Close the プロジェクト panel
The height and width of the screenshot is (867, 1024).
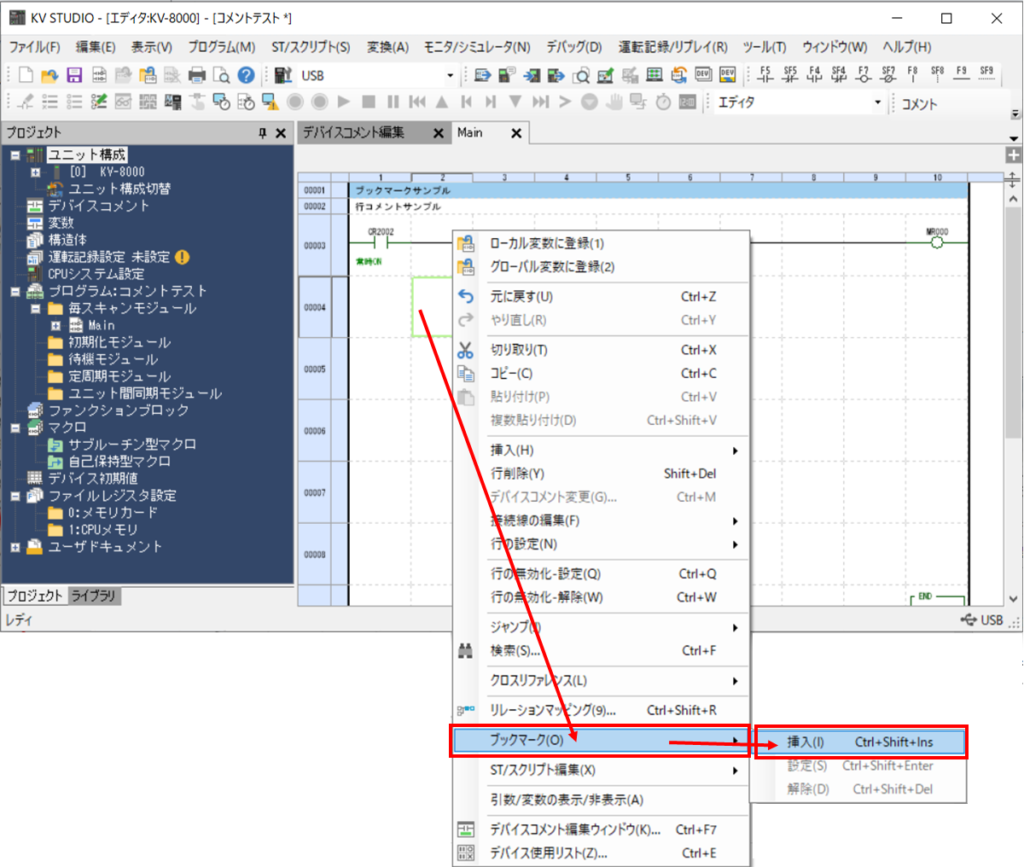[281, 133]
